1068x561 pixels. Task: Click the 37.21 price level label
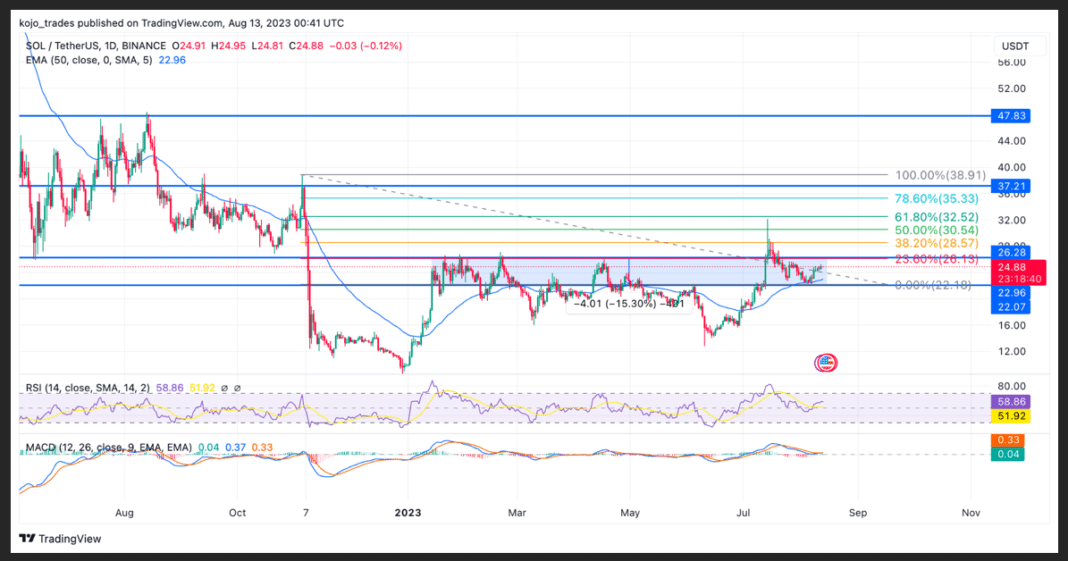click(1011, 186)
